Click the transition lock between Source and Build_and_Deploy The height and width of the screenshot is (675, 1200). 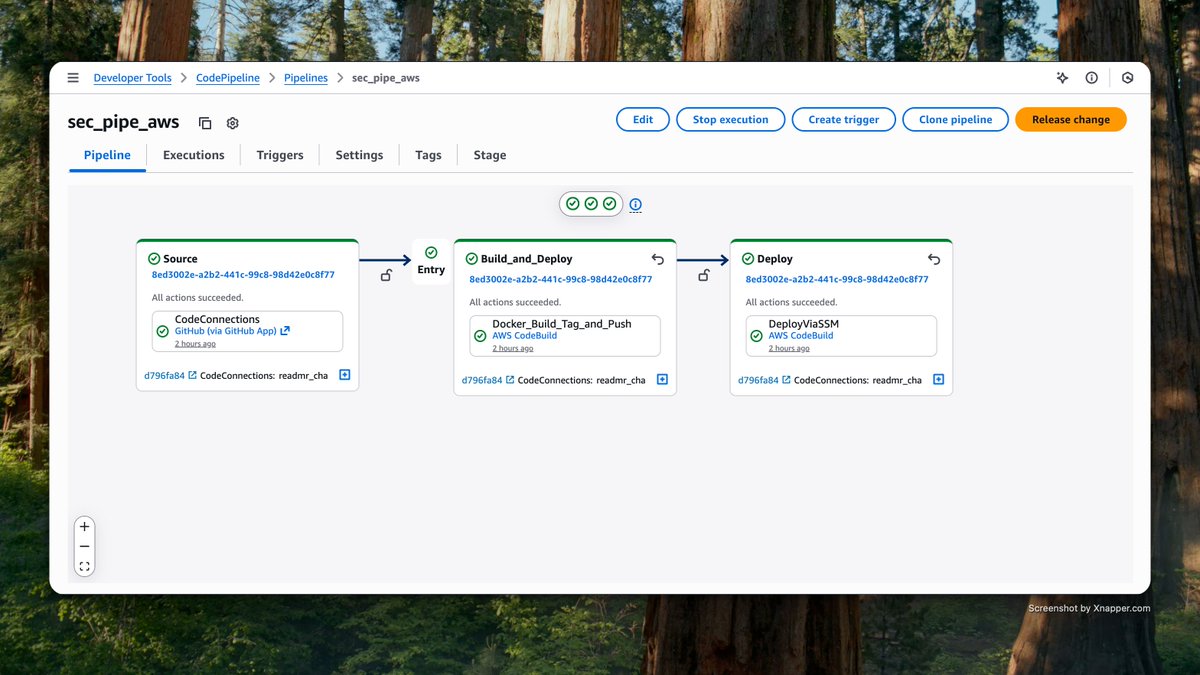click(386, 275)
